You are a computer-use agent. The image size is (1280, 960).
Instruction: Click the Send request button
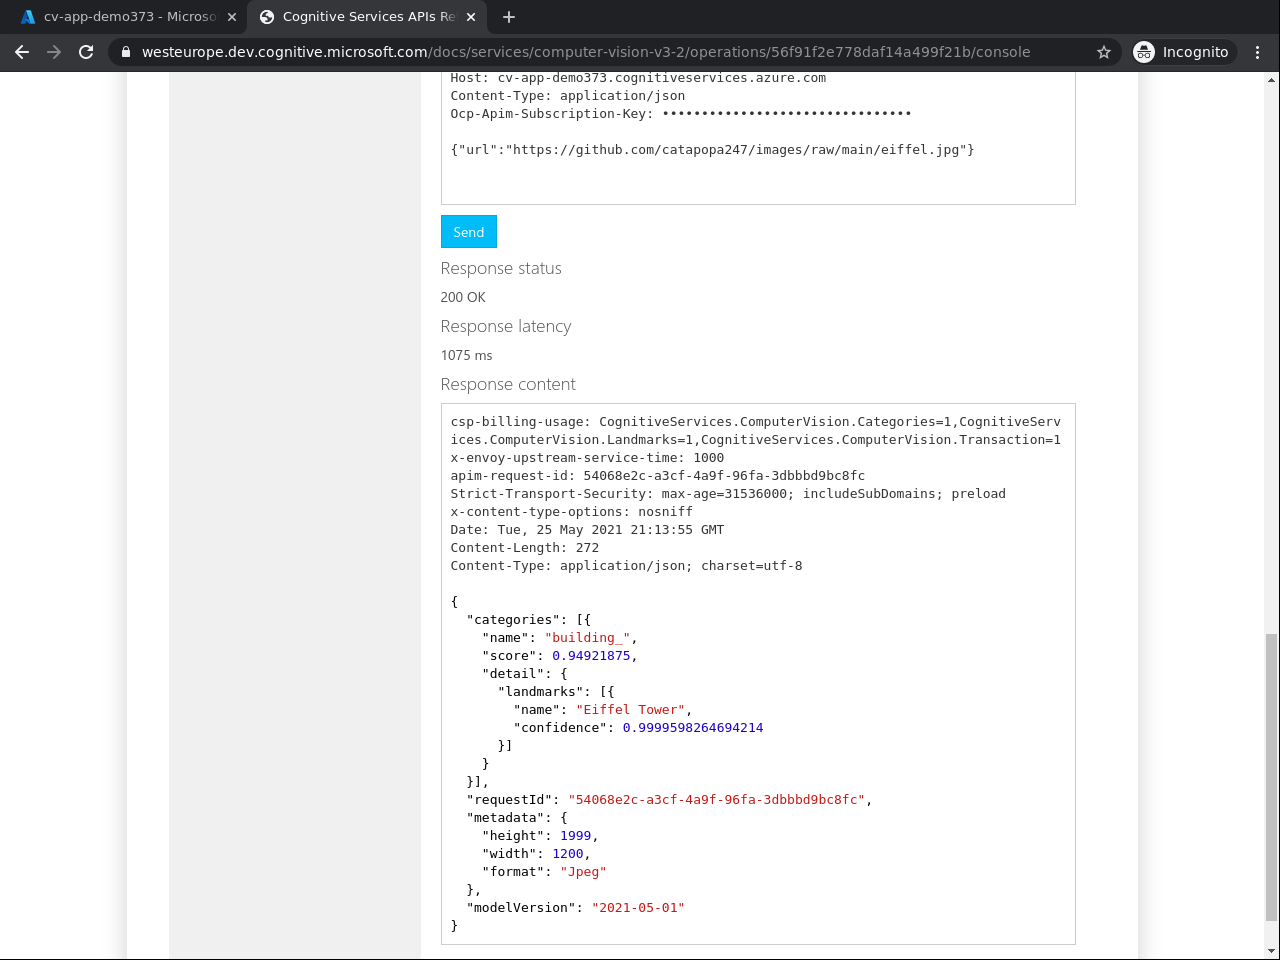(x=469, y=232)
